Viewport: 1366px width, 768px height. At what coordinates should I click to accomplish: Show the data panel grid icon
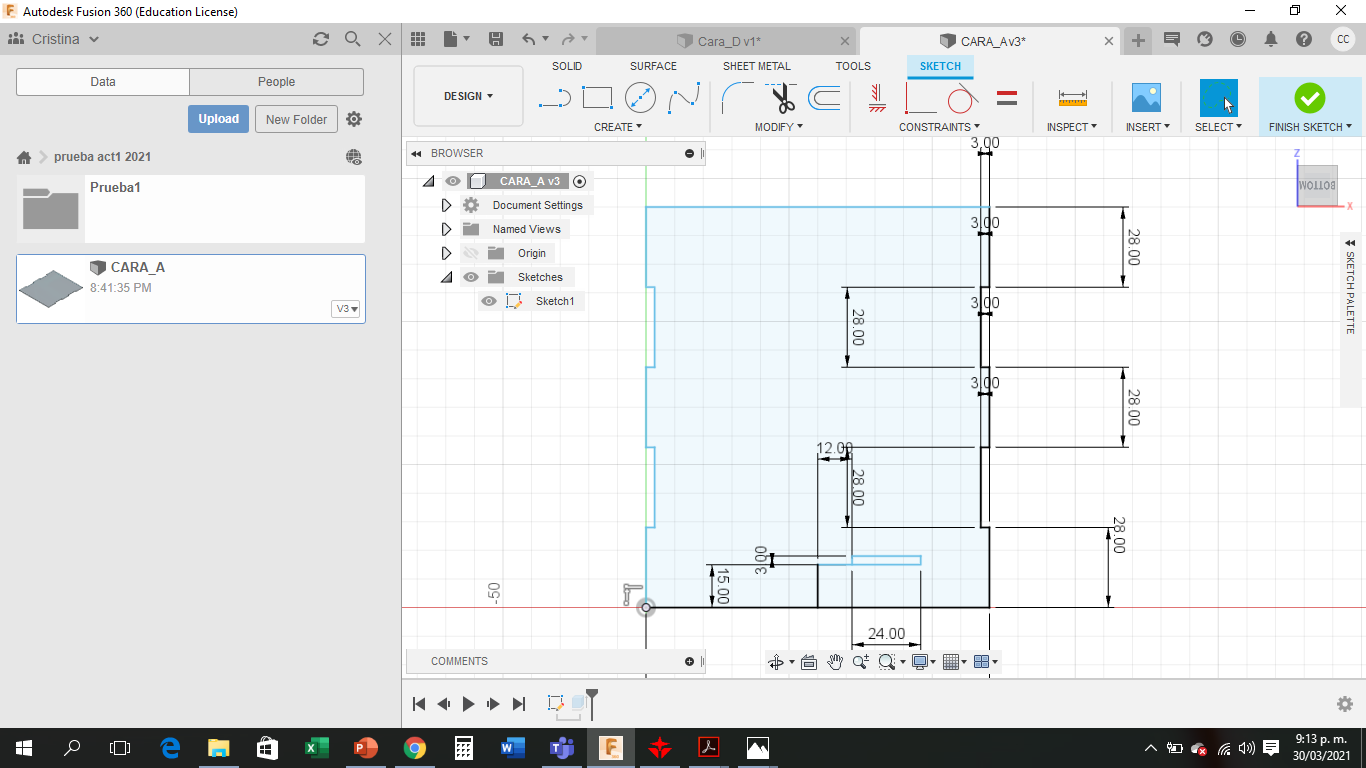(418, 39)
